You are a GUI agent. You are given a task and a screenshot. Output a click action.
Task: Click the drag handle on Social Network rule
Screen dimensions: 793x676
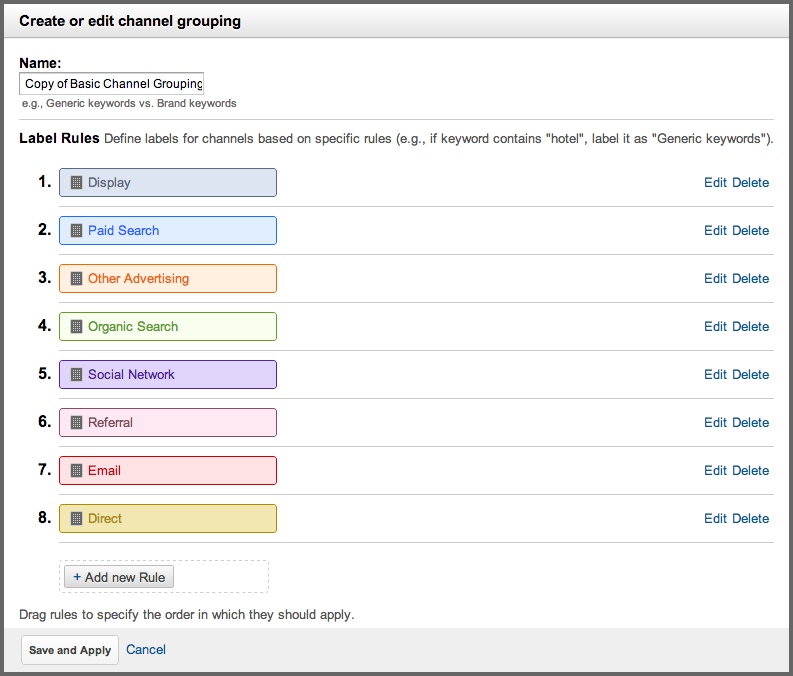tap(76, 375)
